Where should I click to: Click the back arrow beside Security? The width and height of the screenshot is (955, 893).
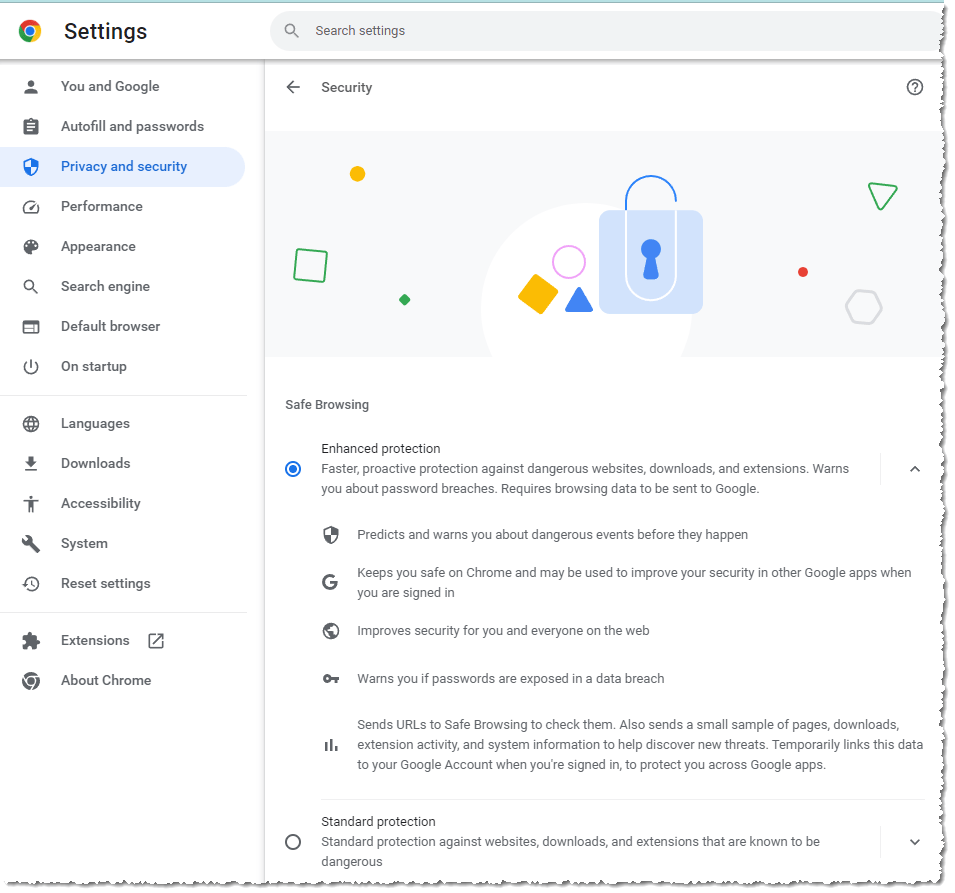click(293, 87)
